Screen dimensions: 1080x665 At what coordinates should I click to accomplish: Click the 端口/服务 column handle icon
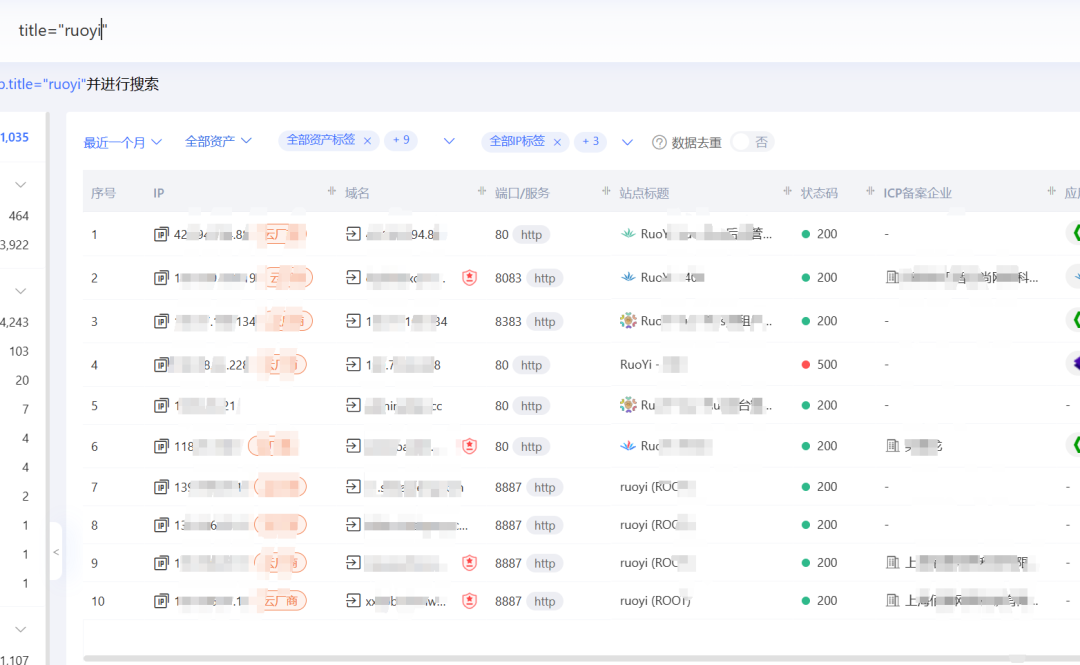606,191
